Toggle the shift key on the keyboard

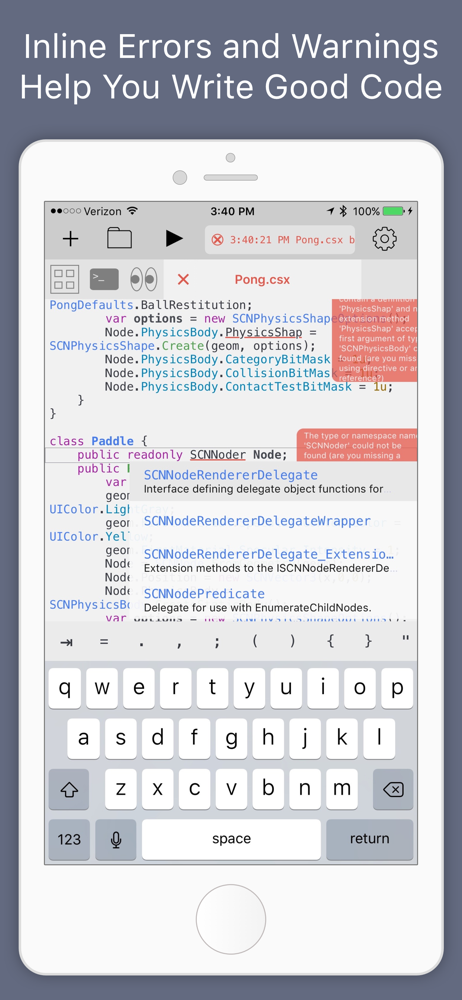pyautogui.click(x=69, y=789)
